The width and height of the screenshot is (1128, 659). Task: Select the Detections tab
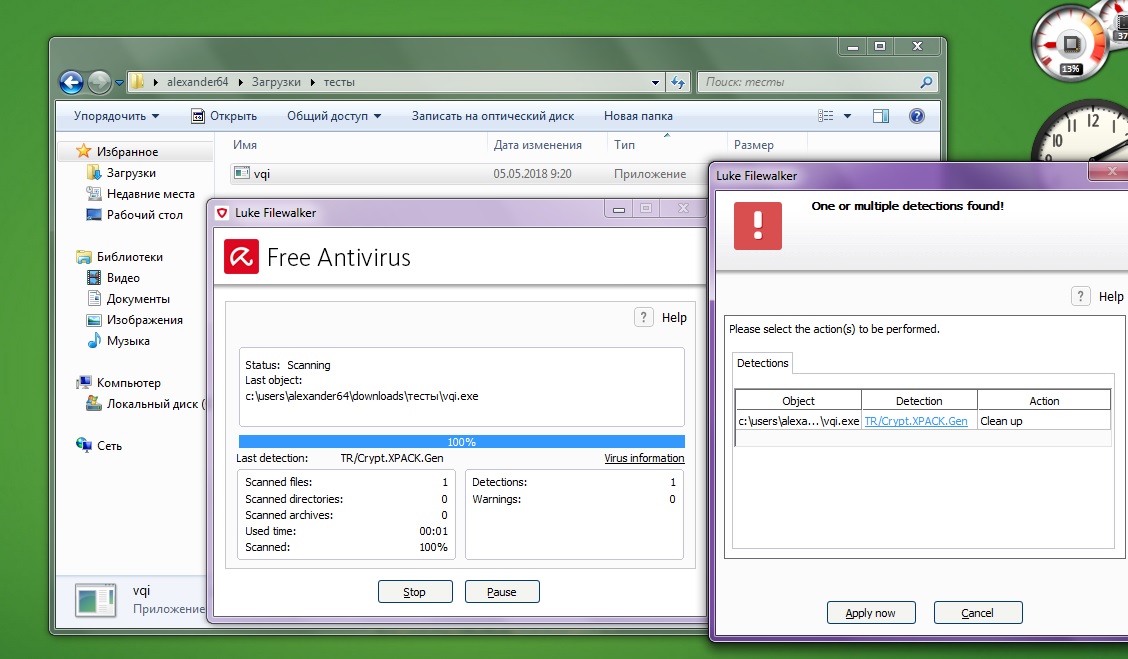(x=763, y=363)
